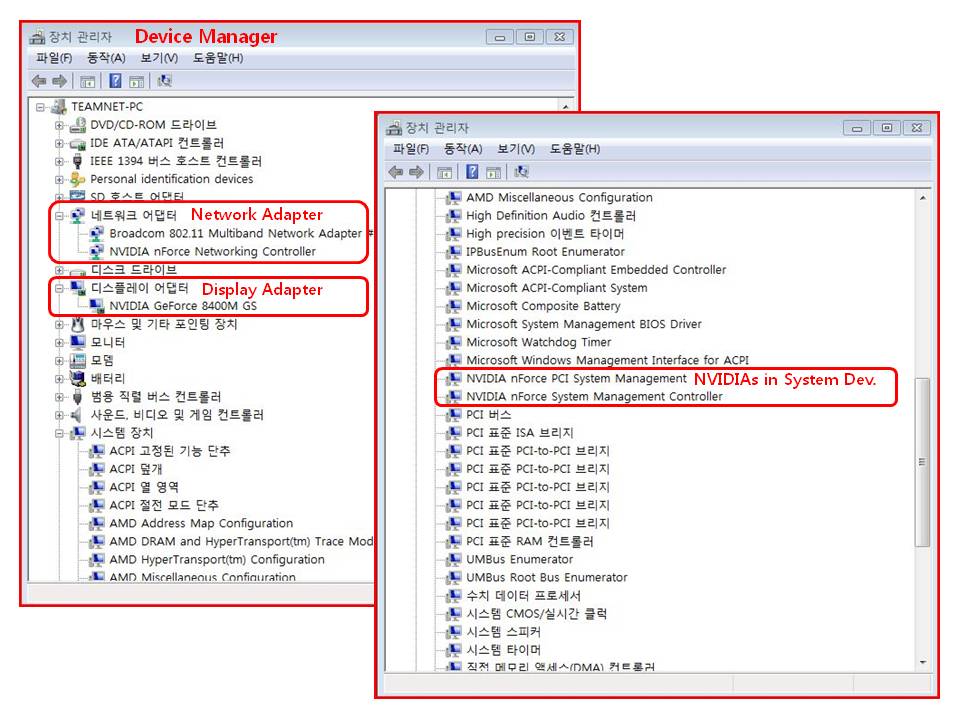Image resolution: width=960 pixels, height=720 pixels.
Task: Open 보기(V) menu in left window
Action: pyautogui.click(x=159, y=58)
